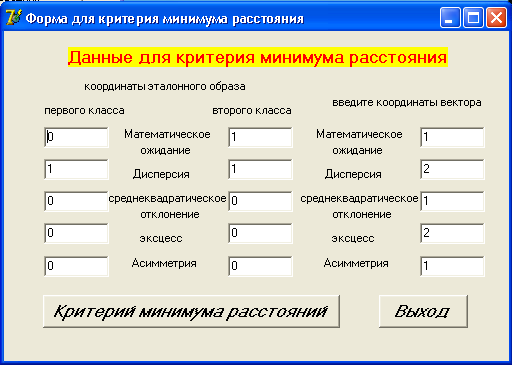This screenshot has width=512, height=365.
Task: Focus vector 'эксцесс' input field with value 2
Action: pos(452,233)
